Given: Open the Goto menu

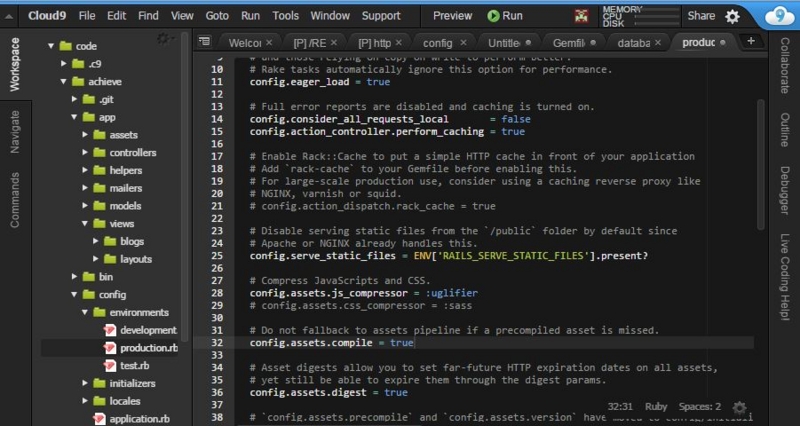Looking at the screenshot, I should point(217,16).
